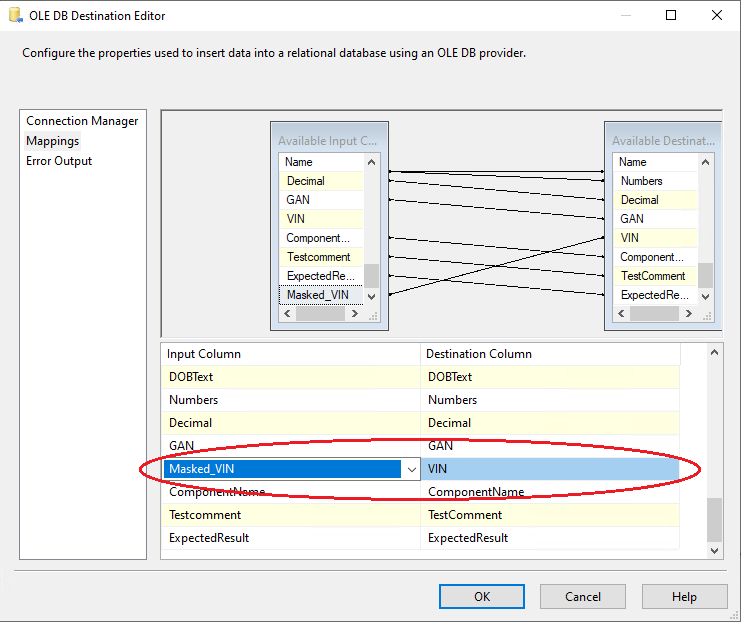741x622 pixels.
Task: Click the Cancel button
Action: coord(582,596)
